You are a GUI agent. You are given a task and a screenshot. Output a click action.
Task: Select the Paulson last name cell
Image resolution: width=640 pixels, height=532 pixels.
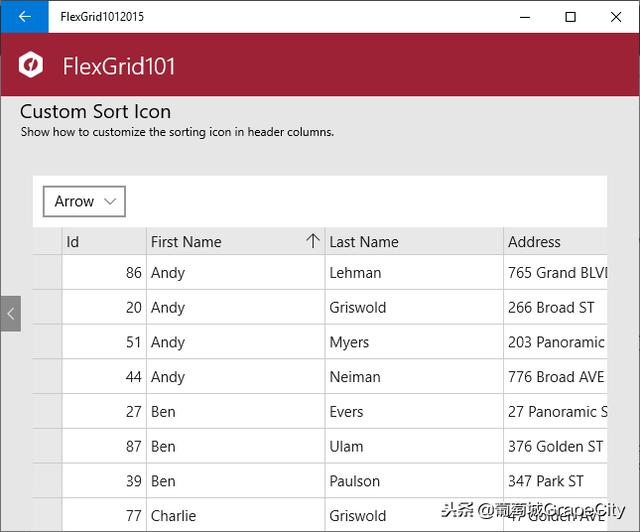pos(414,481)
